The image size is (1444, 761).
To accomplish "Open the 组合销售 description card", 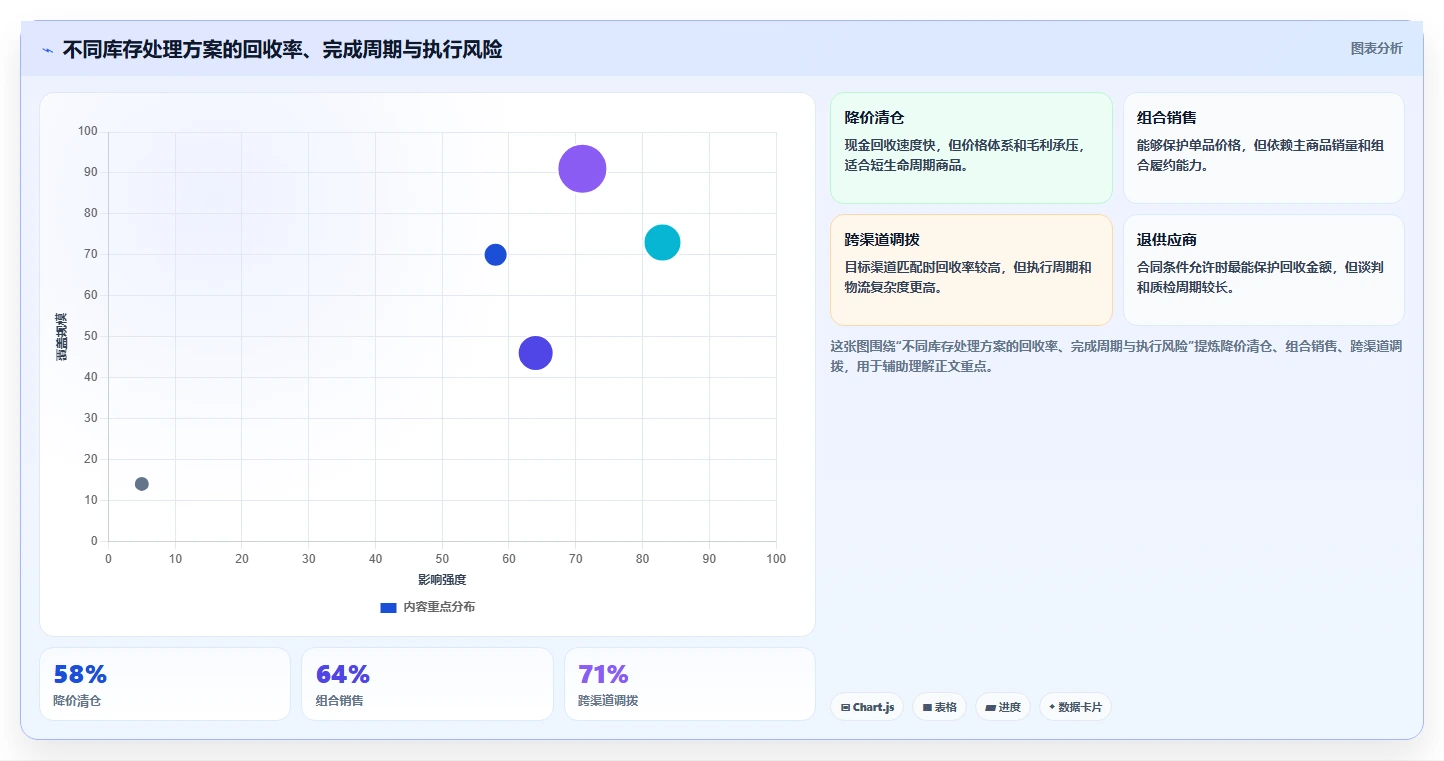I will pos(1263,148).
